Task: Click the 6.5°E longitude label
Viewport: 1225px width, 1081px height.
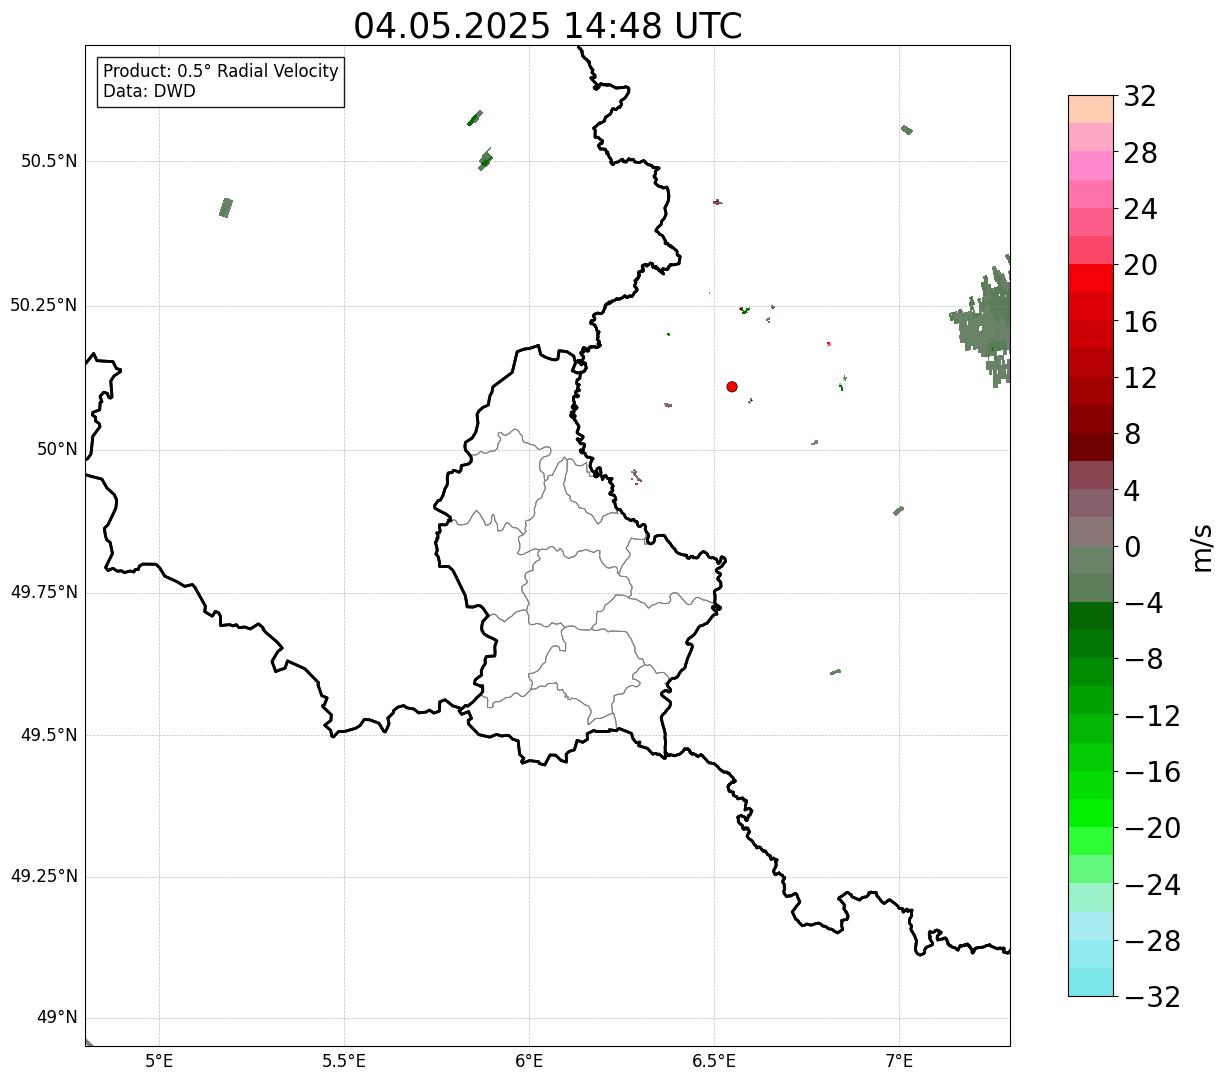Action: (714, 1061)
